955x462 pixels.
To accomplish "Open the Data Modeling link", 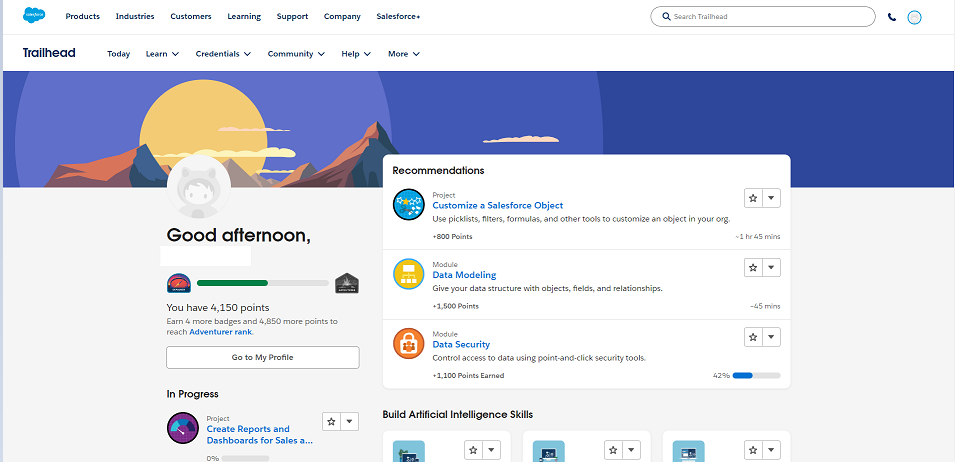I will click(x=464, y=275).
